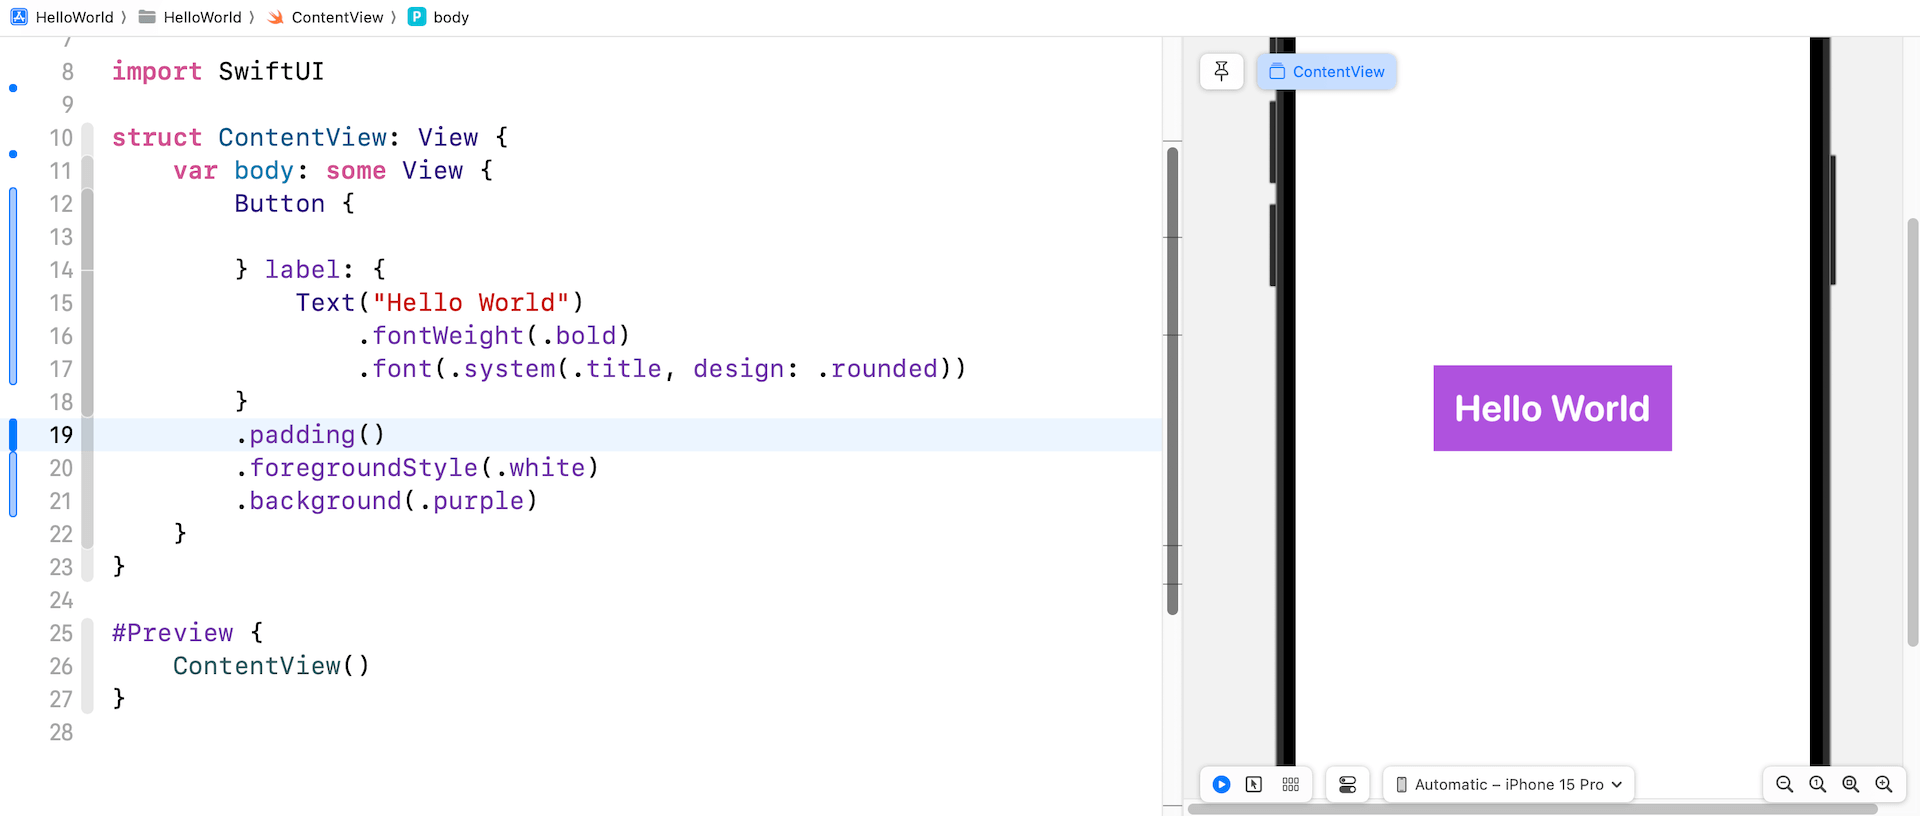Open preview variants grid icon

point(1290,785)
